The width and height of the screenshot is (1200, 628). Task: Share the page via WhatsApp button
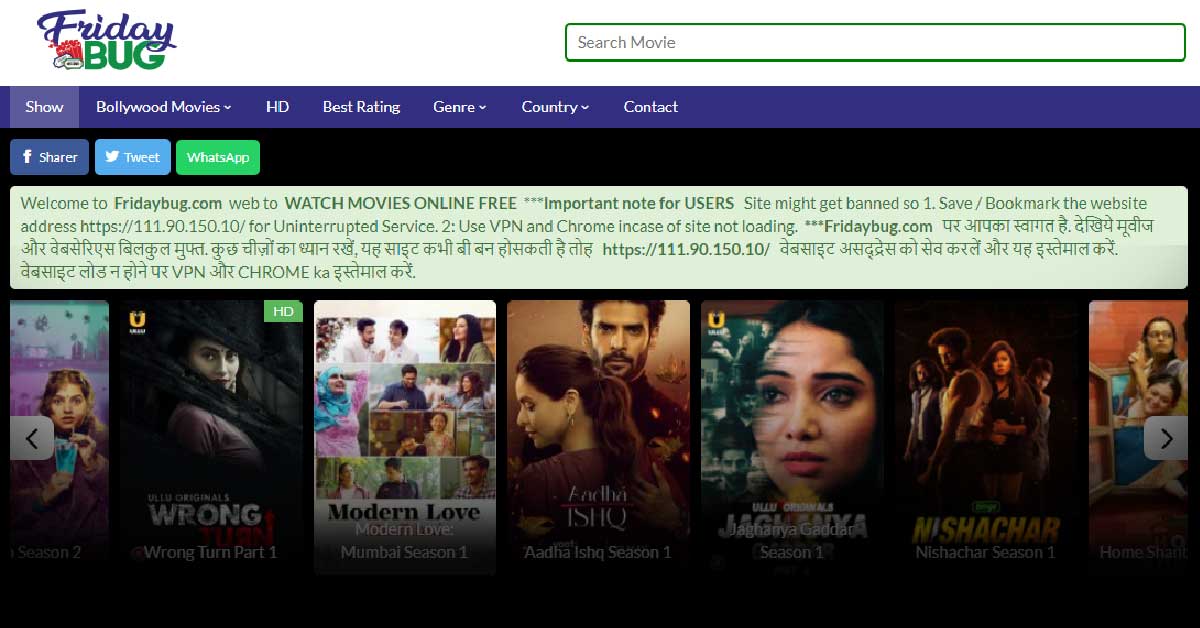click(218, 157)
